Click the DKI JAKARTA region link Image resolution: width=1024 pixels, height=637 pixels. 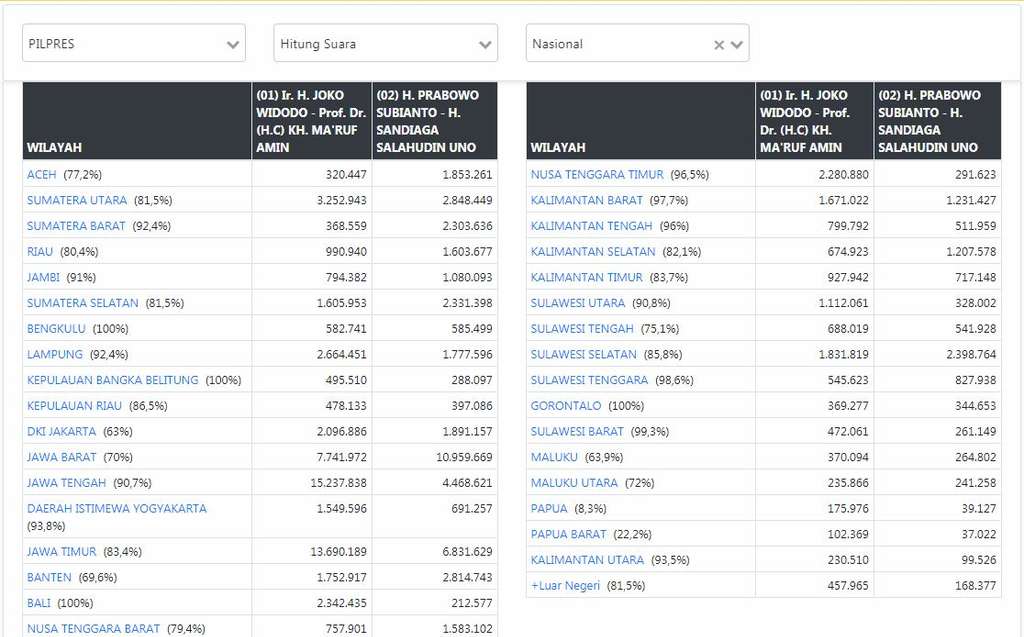coord(62,431)
